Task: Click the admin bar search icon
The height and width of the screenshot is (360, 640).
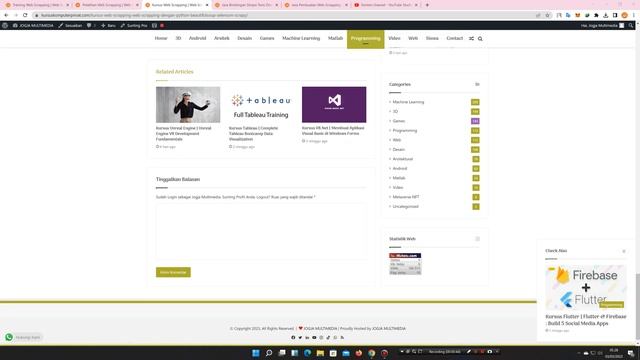Action: tap(631, 25)
